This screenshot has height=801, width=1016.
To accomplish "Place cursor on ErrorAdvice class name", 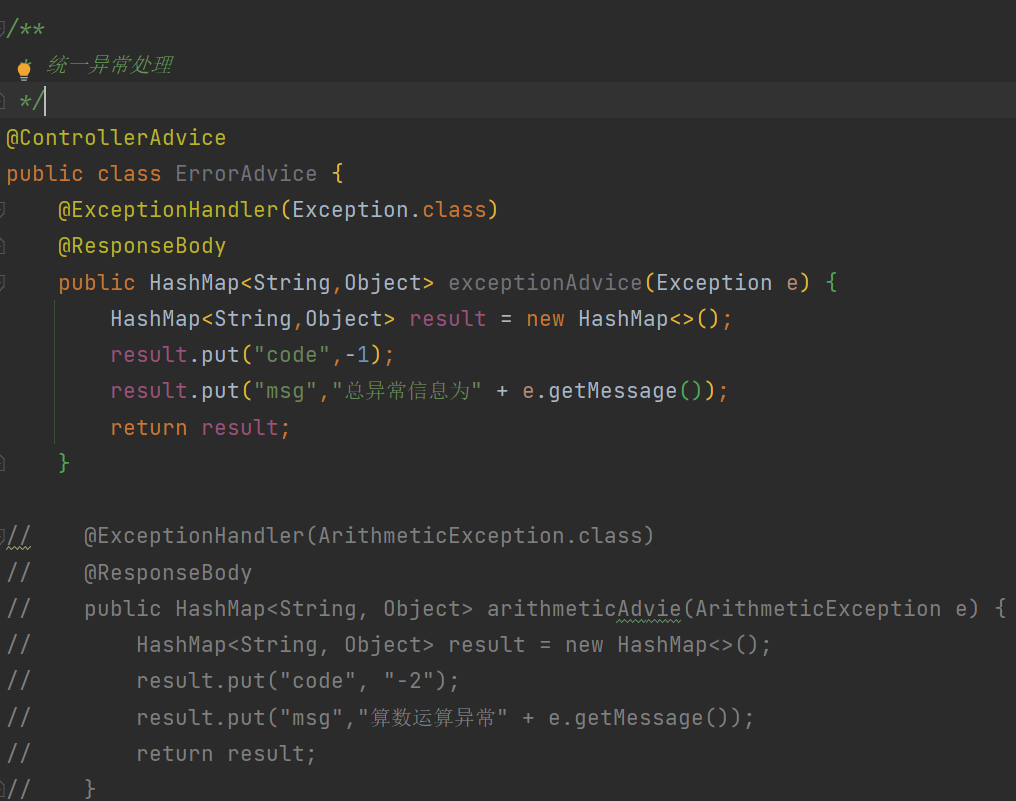I will coord(246,174).
